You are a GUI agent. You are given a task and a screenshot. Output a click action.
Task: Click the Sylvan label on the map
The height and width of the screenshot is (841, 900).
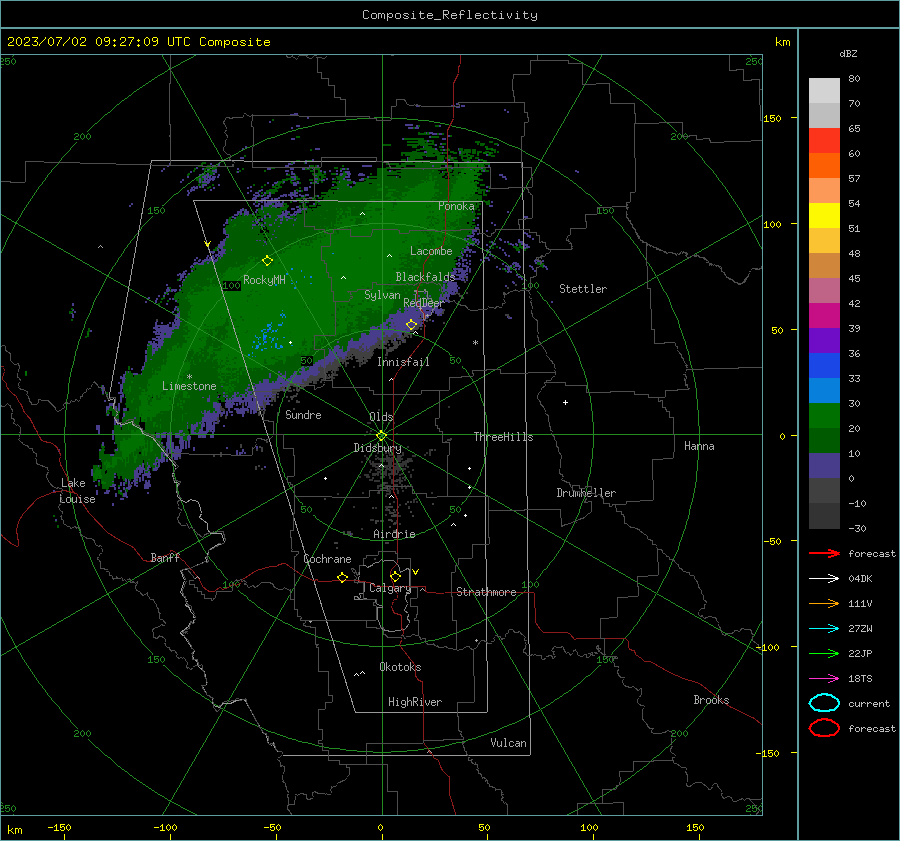(382, 295)
